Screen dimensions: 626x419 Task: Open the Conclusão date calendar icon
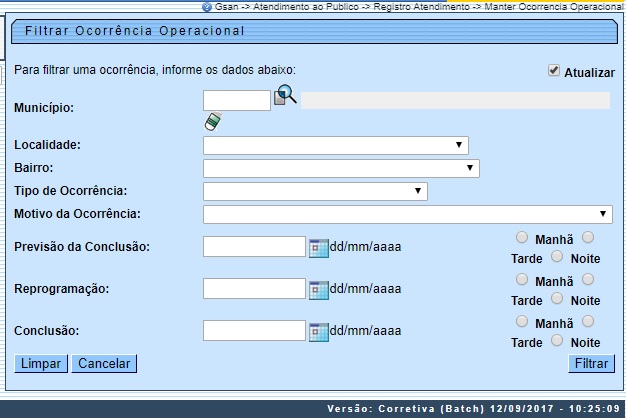click(x=318, y=331)
